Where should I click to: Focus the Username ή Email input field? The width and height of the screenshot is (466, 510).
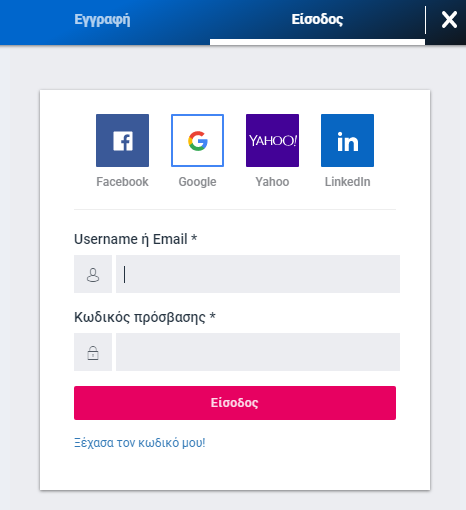pyautogui.click(x=258, y=274)
